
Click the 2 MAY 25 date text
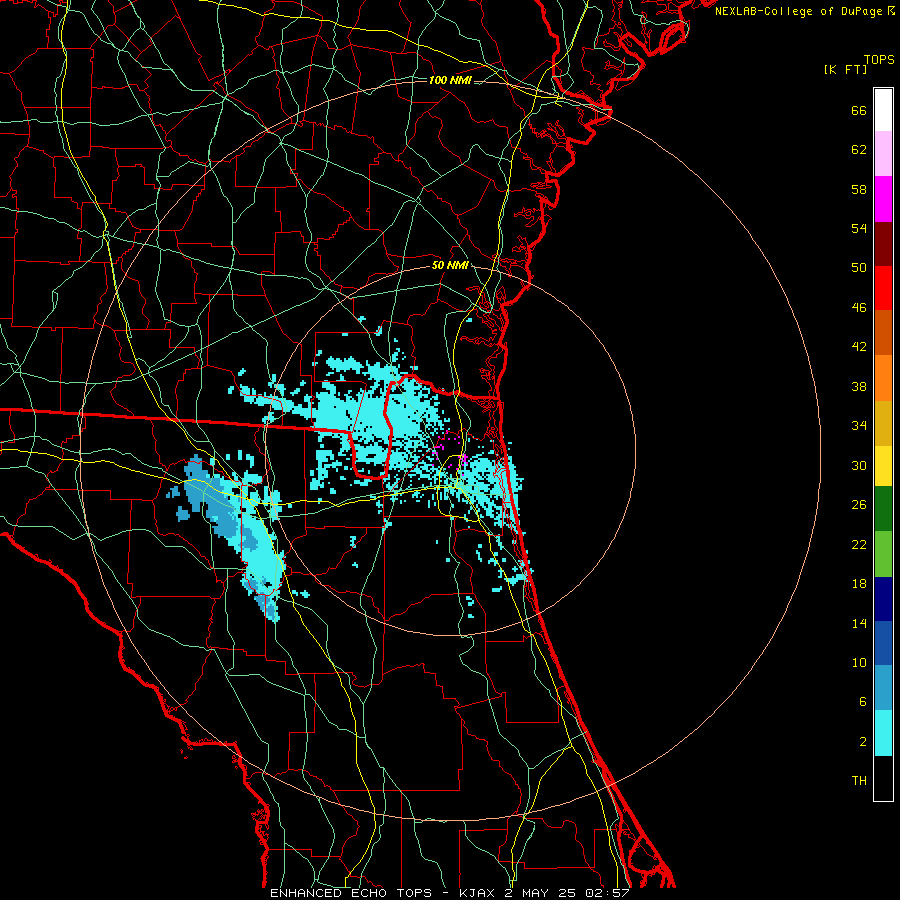(540, 893)
